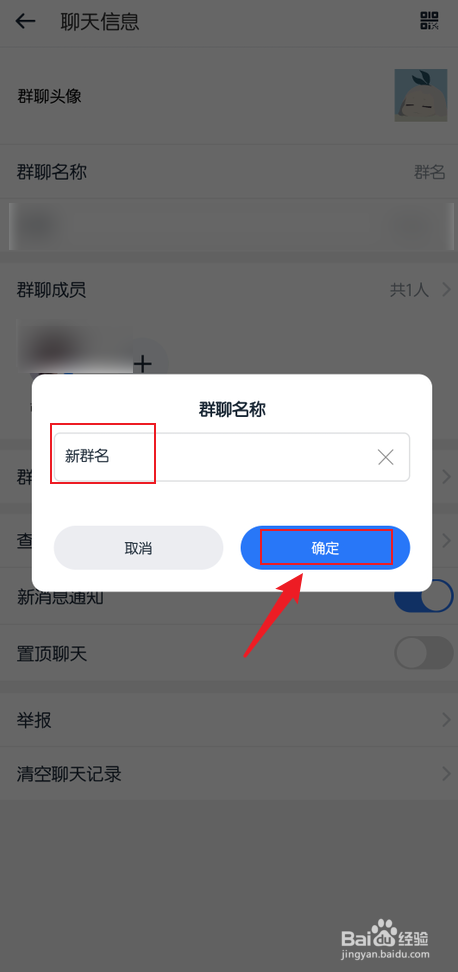Expand 群聊成员 list chevron
Screen dimensions: 458x972
tap(446, 289)
